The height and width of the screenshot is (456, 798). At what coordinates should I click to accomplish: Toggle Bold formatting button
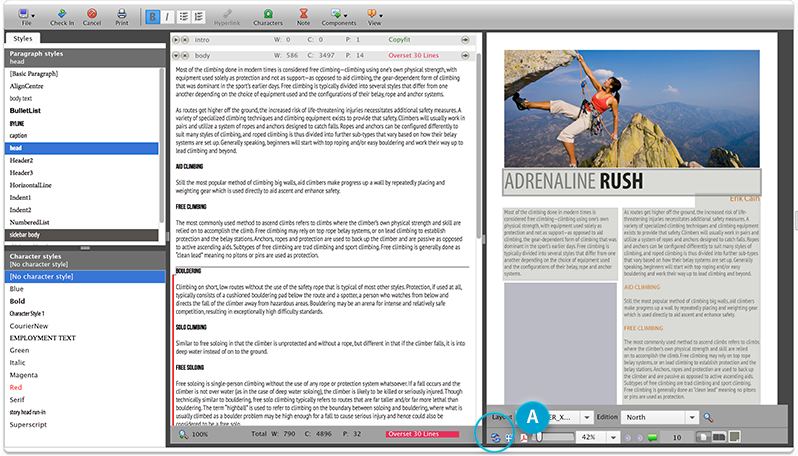[152, 16]
